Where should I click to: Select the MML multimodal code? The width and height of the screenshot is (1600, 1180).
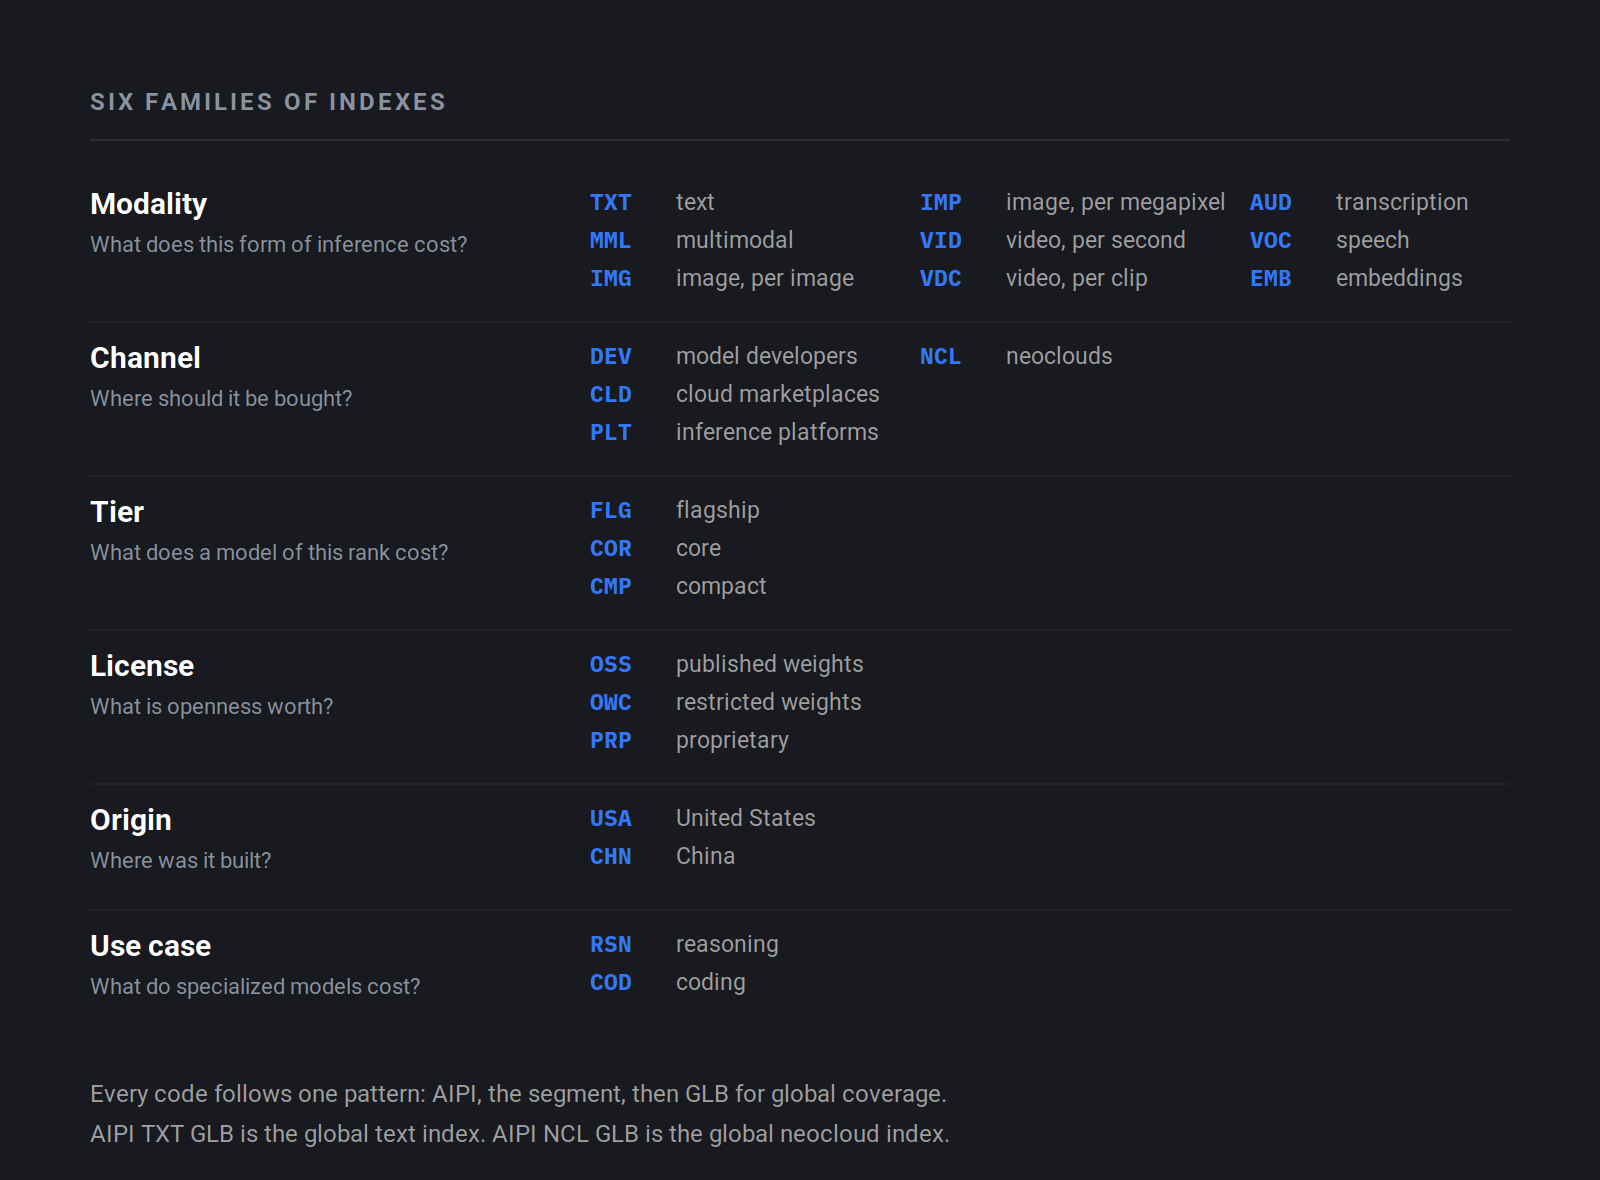(610, 240)
